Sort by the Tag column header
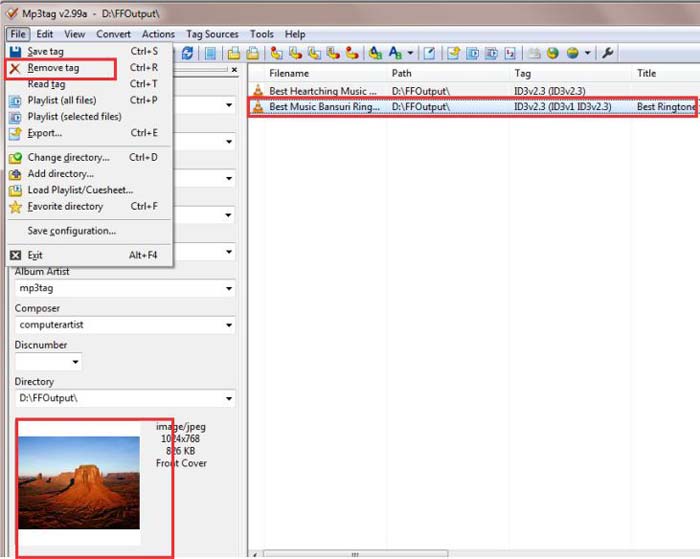 coord(571,73)
